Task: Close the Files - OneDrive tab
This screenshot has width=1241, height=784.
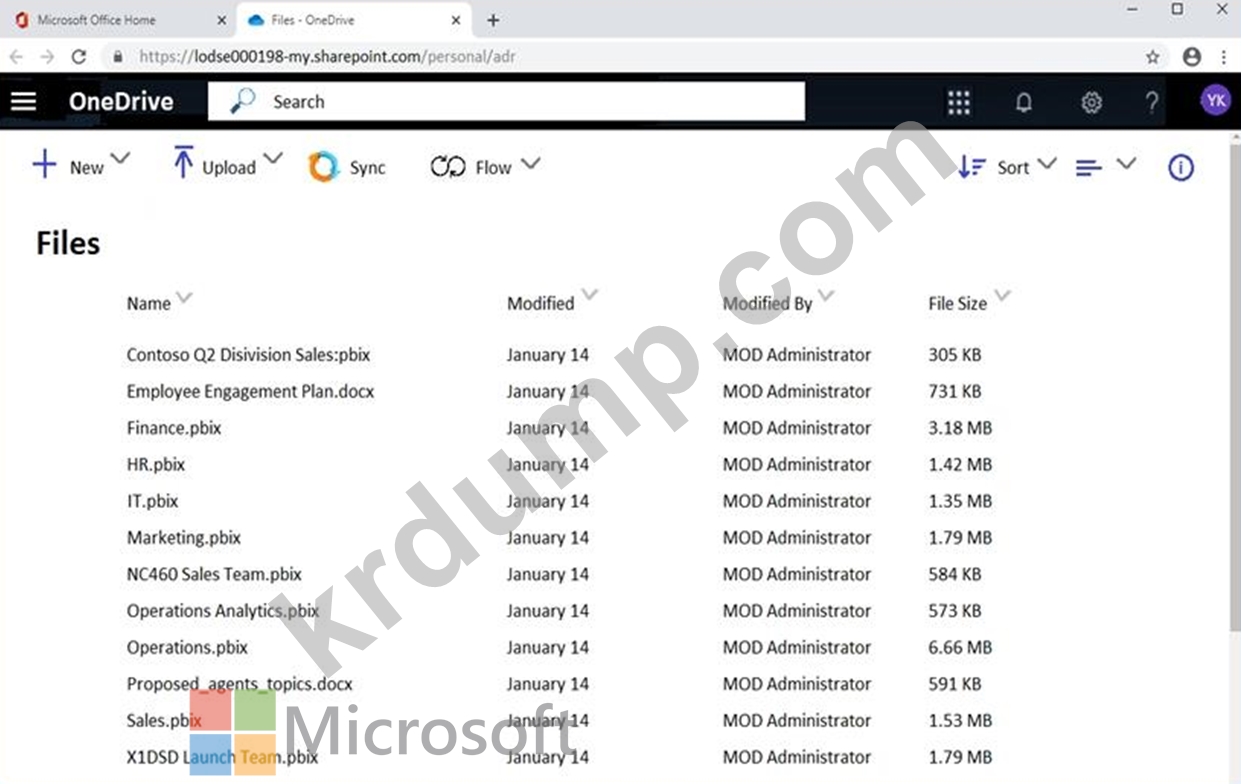Action: tap(456, 20)
